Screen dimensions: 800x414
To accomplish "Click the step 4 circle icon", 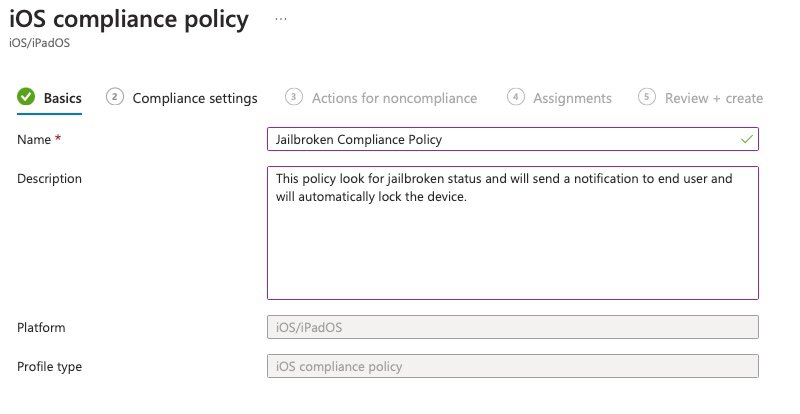I will click(516, 97).
